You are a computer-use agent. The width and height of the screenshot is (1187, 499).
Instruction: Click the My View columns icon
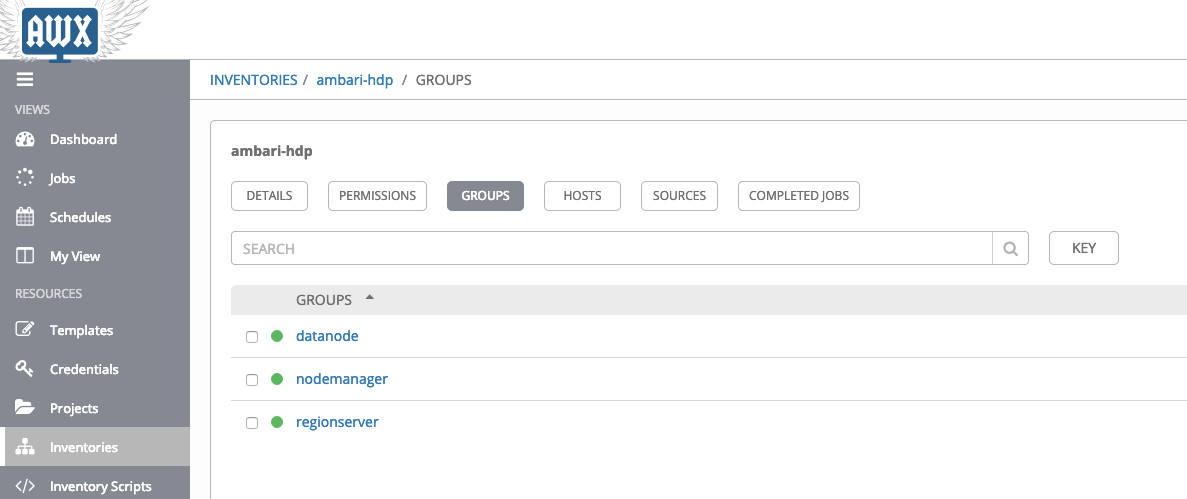pyautogui.click(x=25, y=256)
